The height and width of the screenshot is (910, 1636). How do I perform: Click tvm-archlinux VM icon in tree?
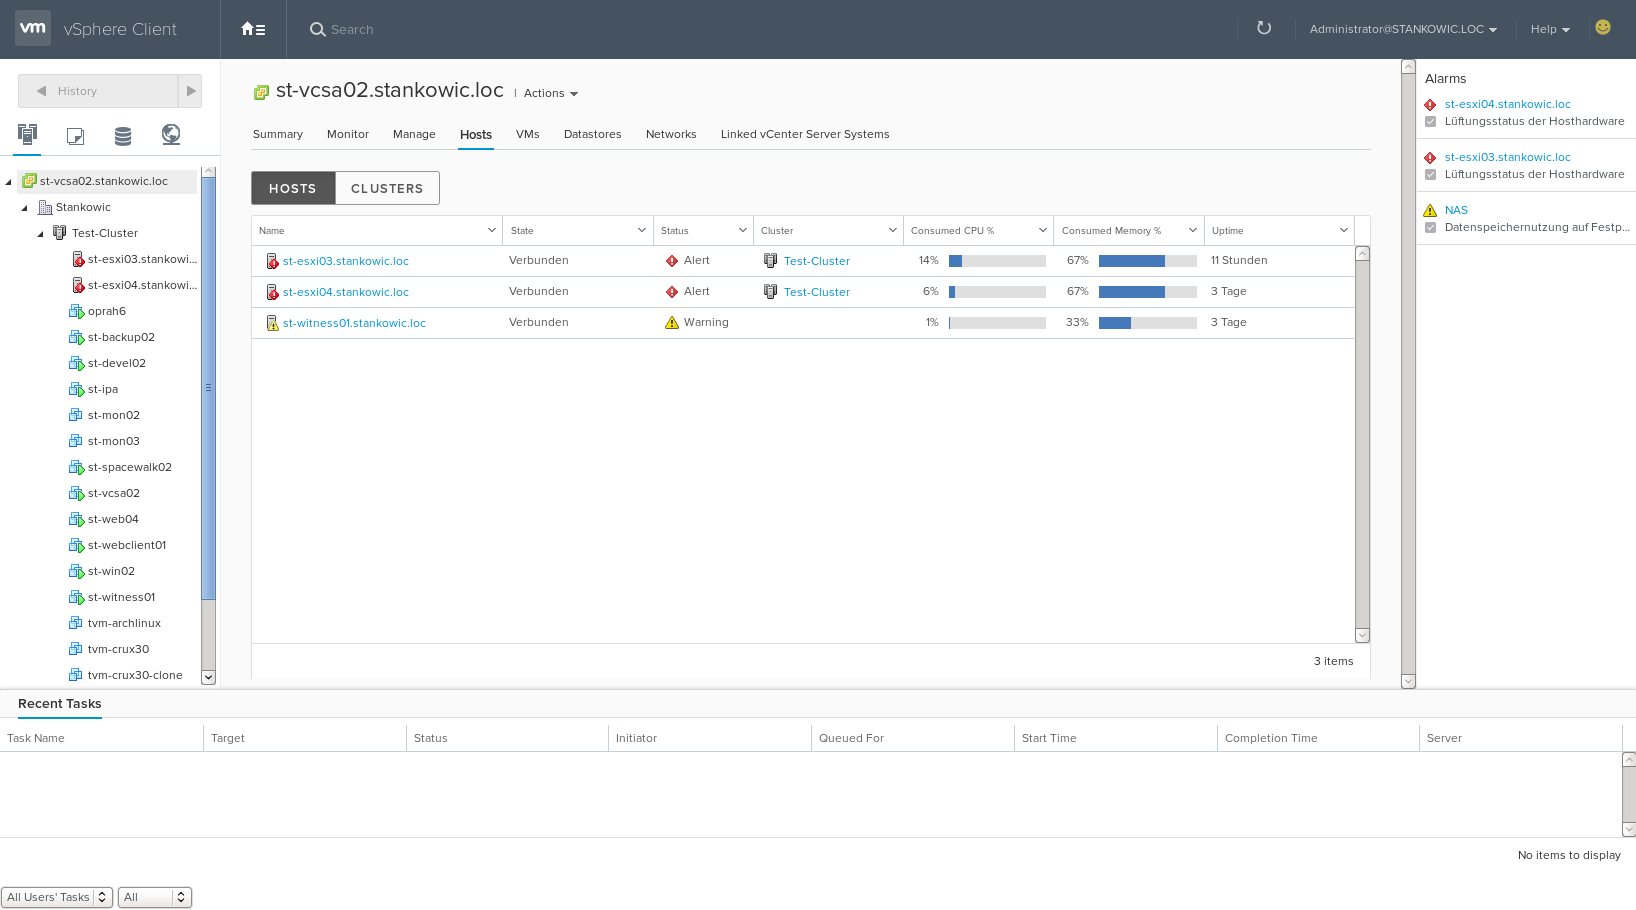click(75, 623)
